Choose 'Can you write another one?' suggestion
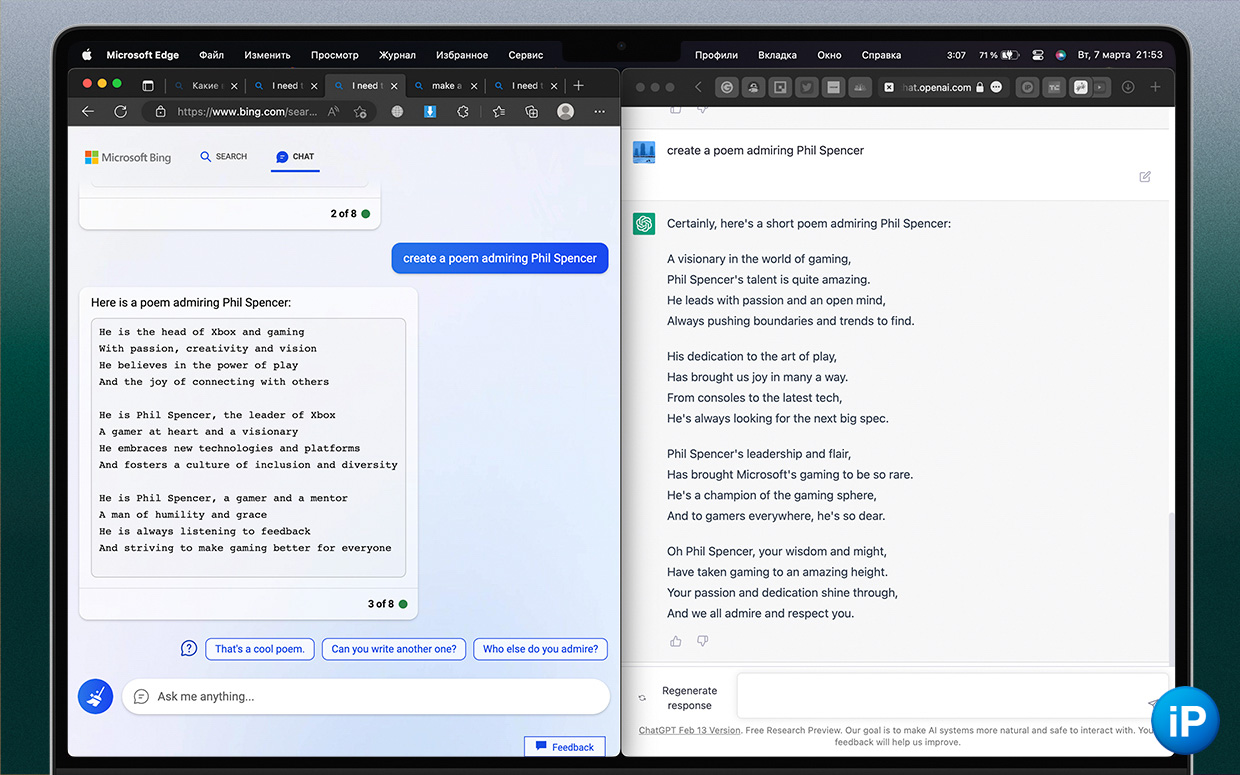Screen dimensions: 1240x775 pyautogui.click(x=394, y=649)
